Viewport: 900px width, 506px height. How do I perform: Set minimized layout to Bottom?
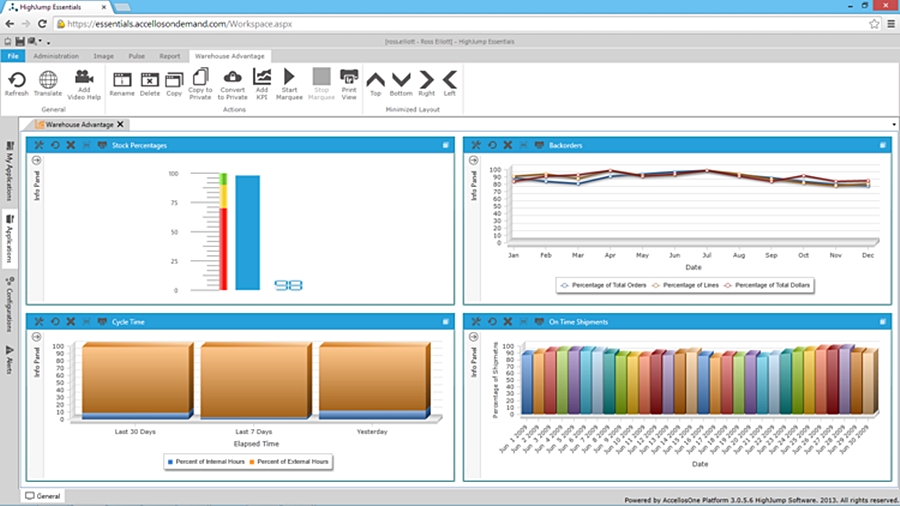(401, 84)
